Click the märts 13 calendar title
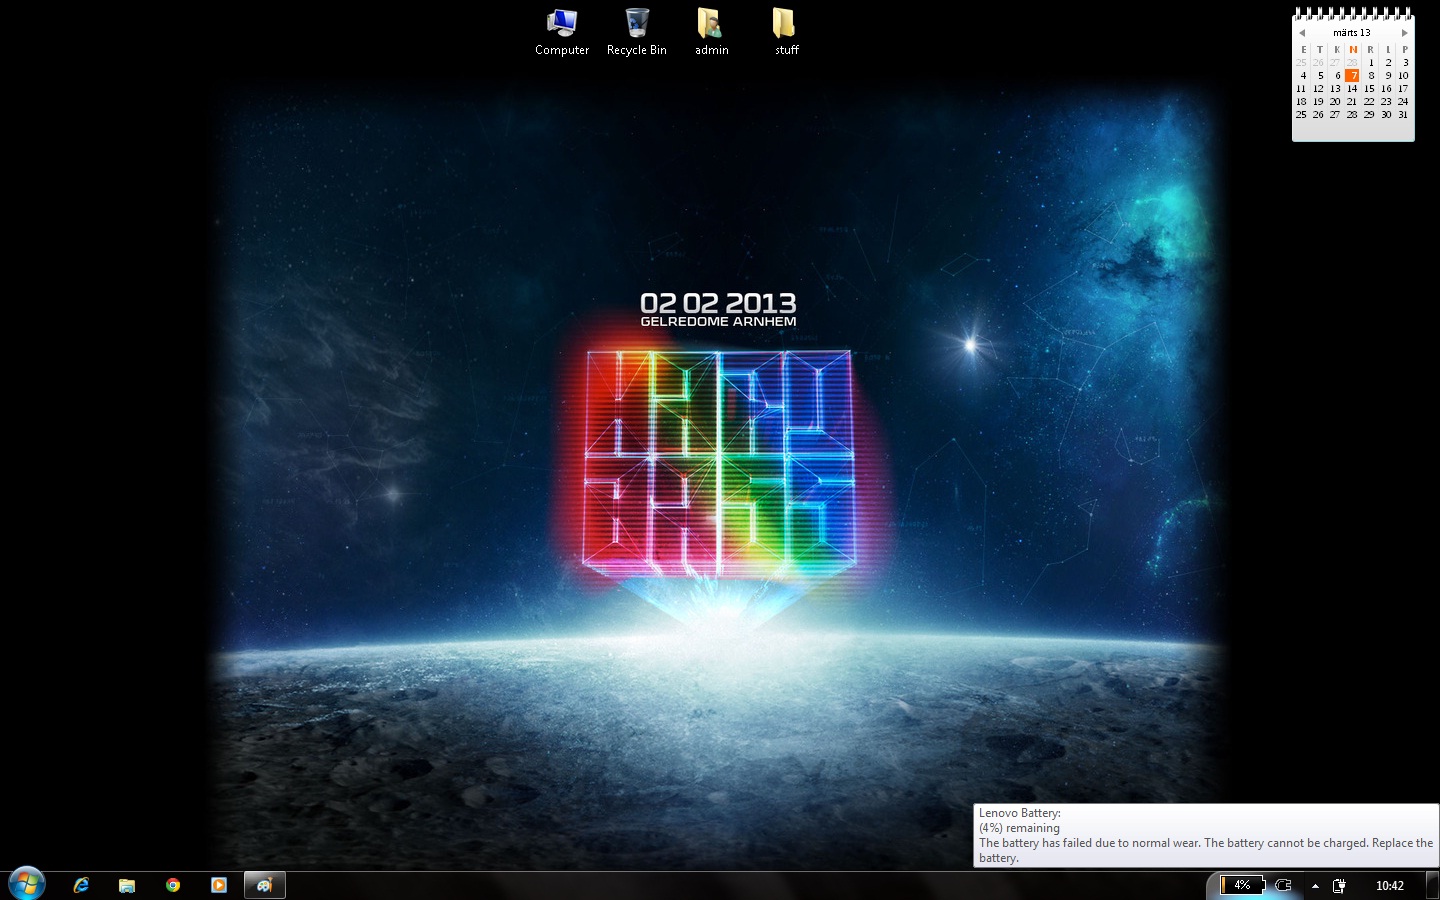This screenshot has height=900, width=1440. click(x=1352, y=33)
